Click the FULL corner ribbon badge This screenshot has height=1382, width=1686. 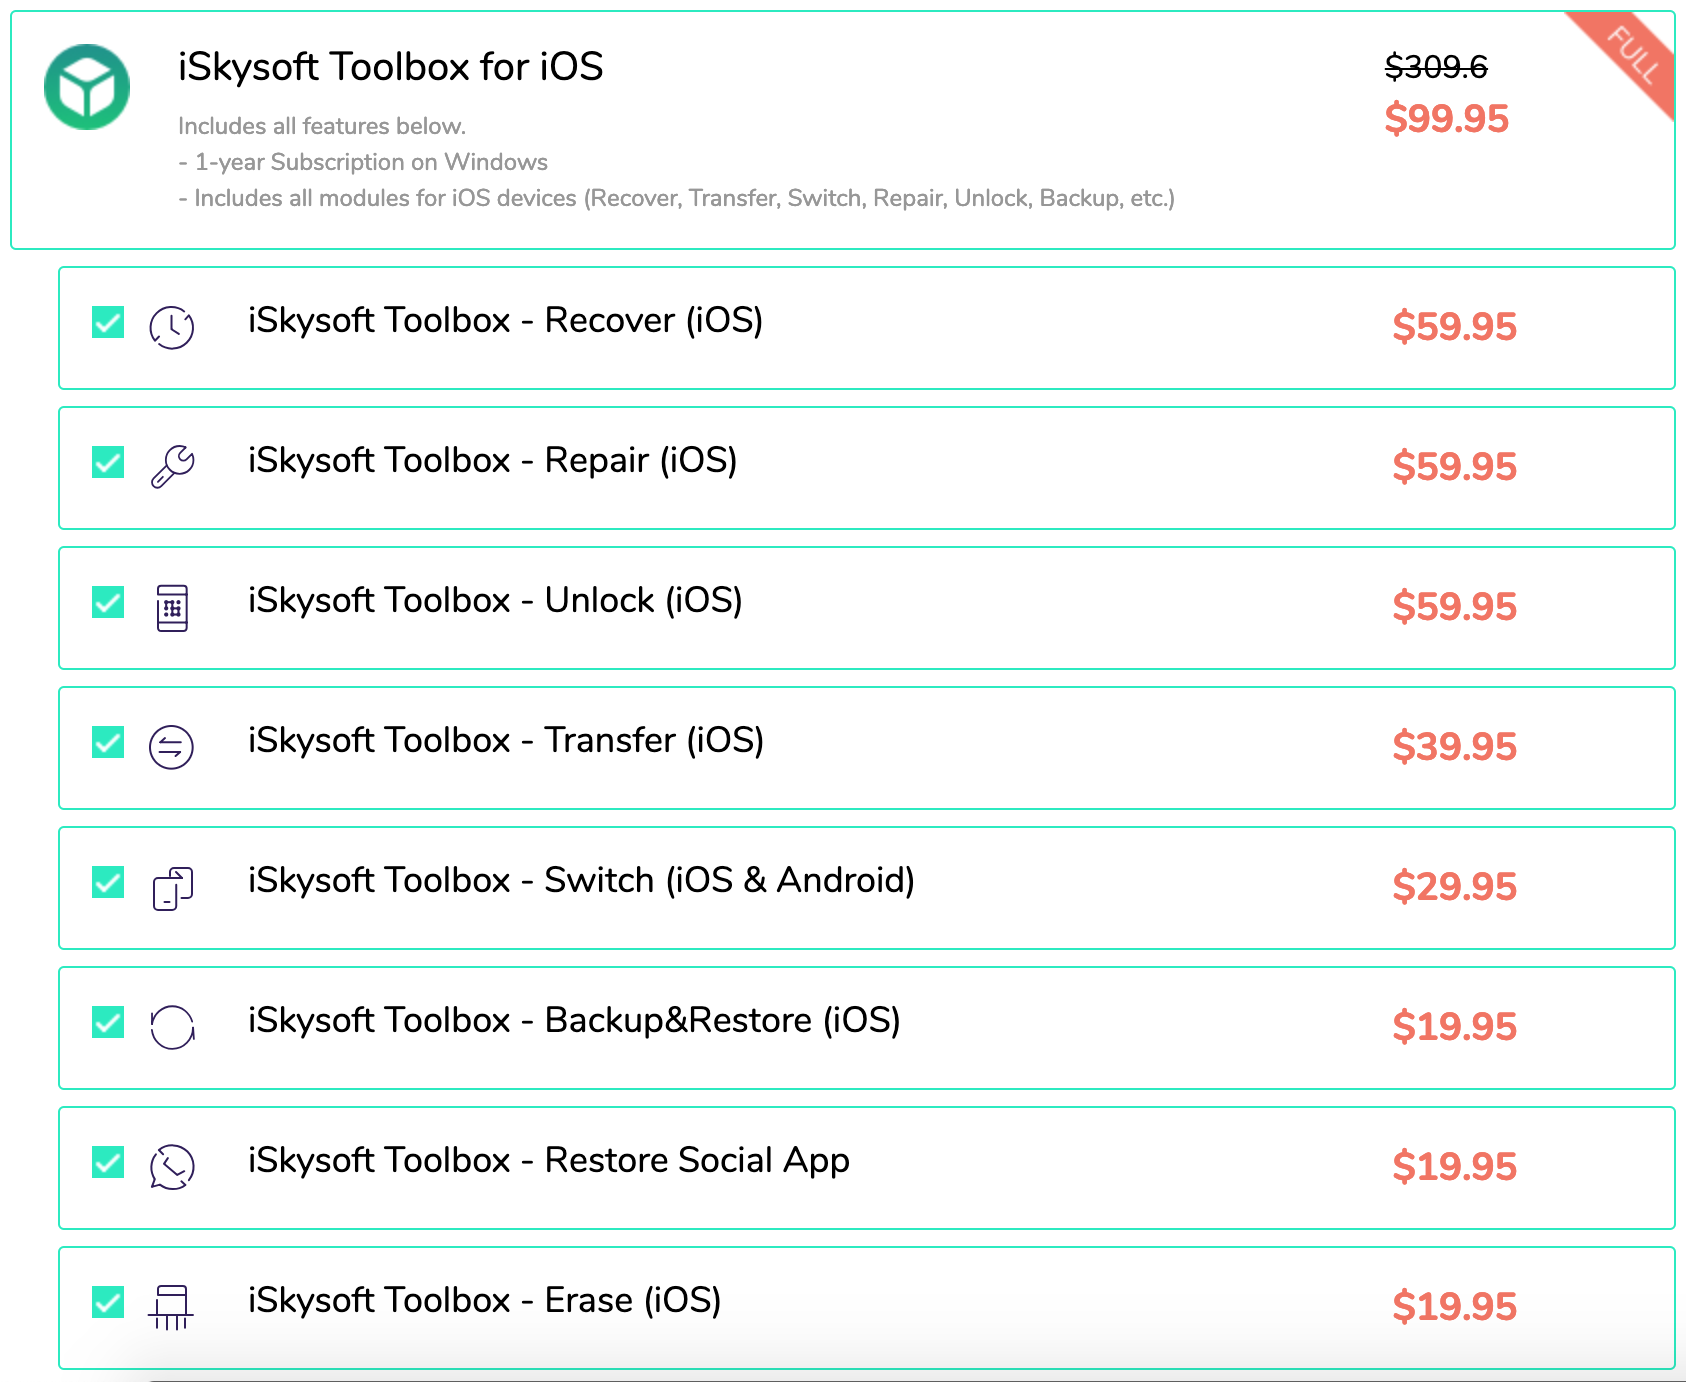tap(1631, 55)
